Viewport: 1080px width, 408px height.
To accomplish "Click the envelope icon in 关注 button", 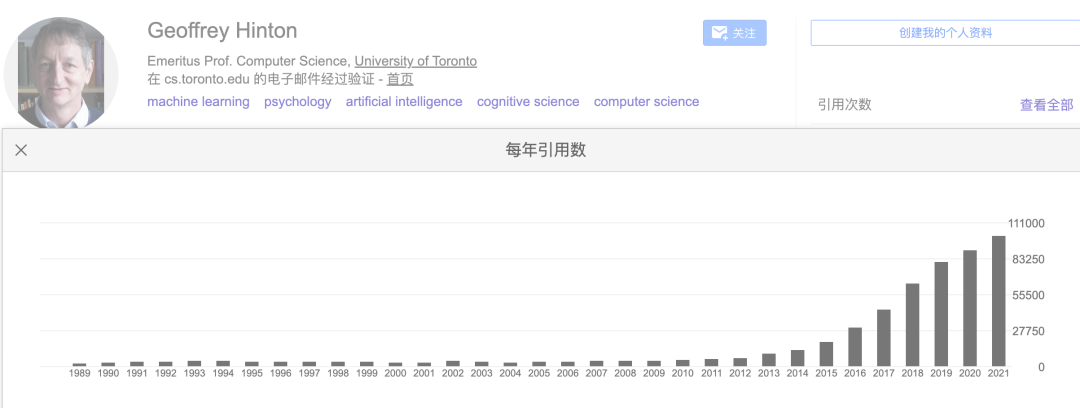I will [x=719, y=33].
